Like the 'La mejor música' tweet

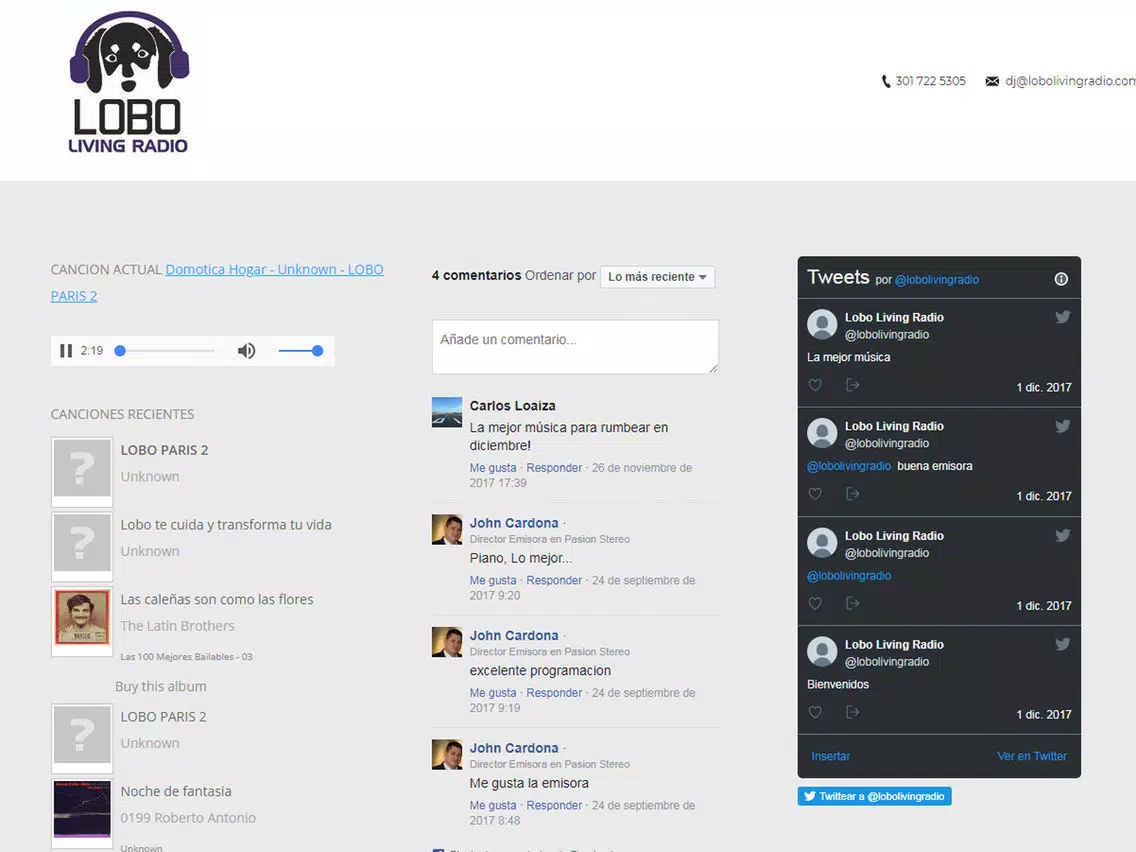815,385
